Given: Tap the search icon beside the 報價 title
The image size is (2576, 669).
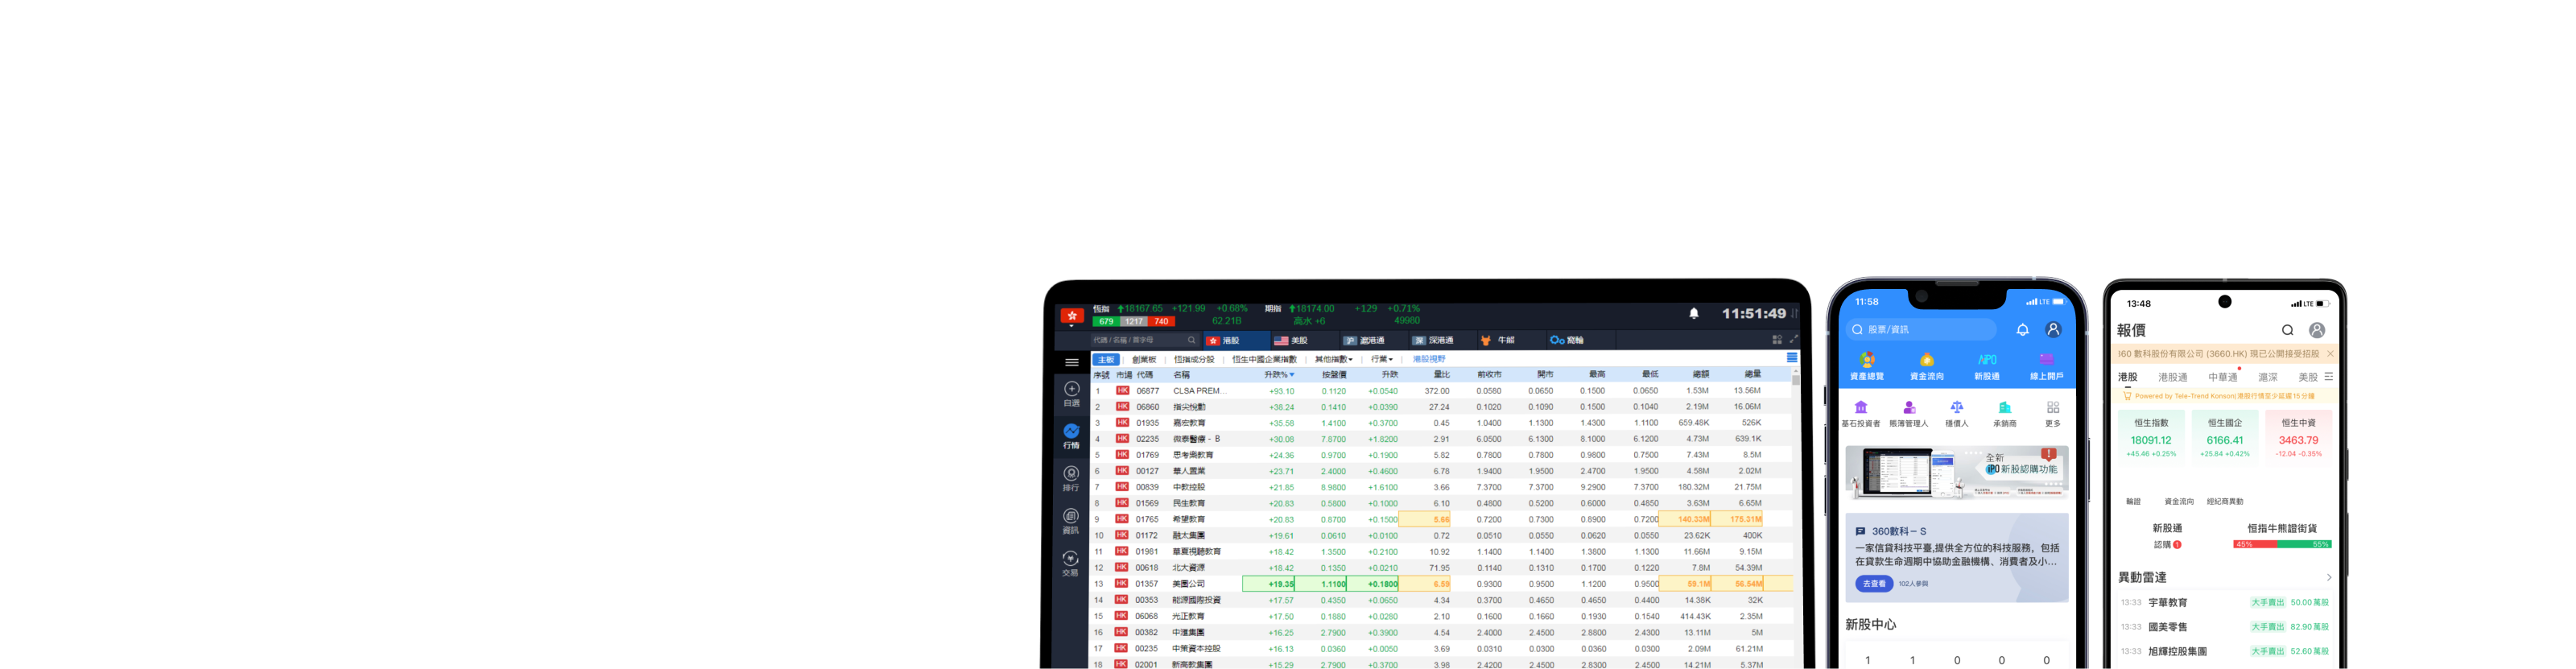Looking at the screenshot, I should [2287, 330].
